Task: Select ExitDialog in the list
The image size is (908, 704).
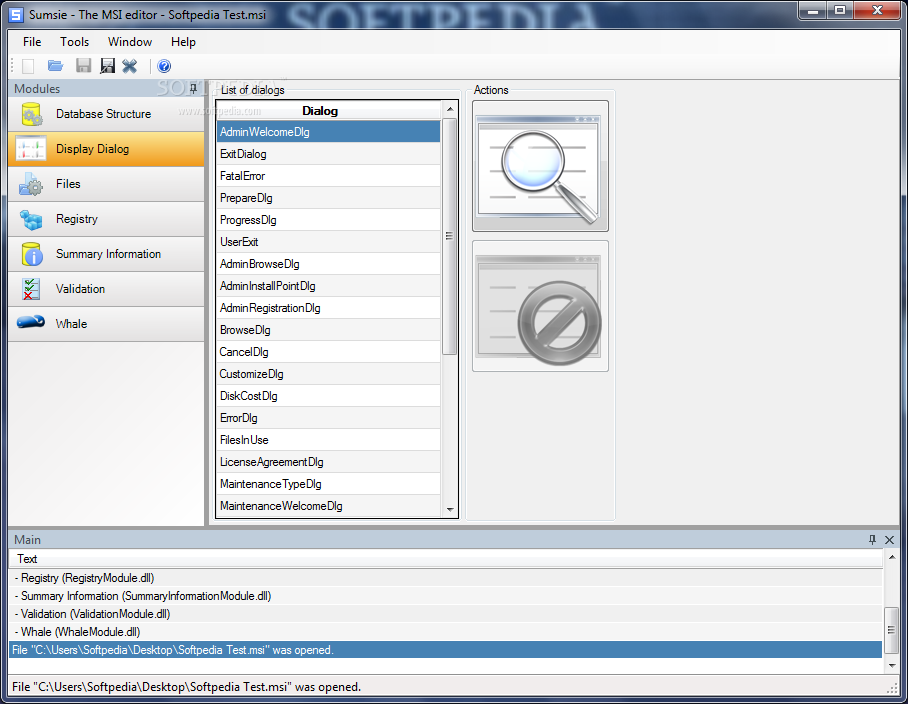Action: click(x=328, y=154)
